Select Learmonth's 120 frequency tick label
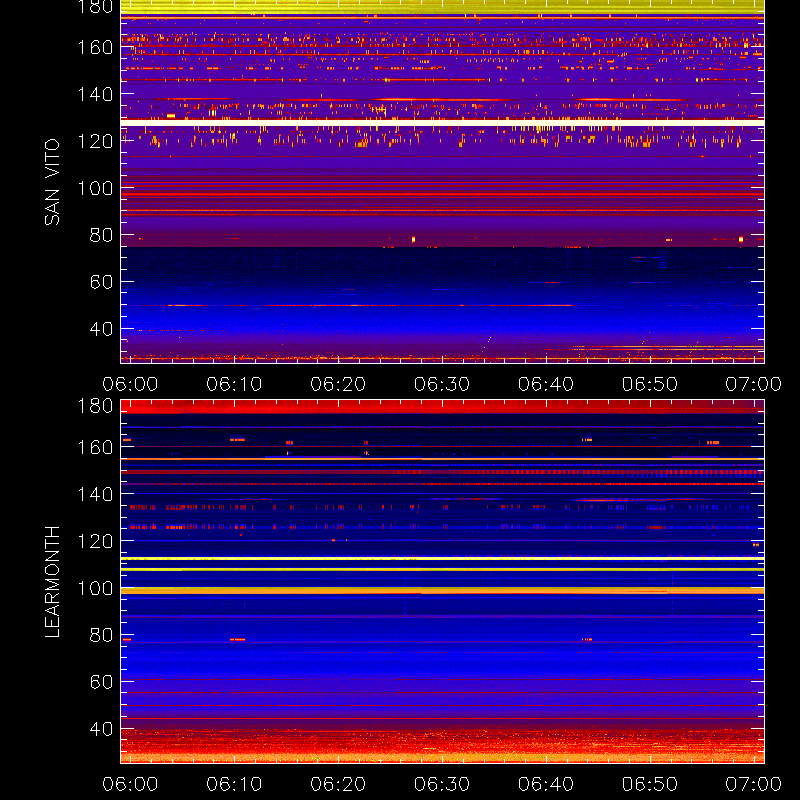The height and width of the screenshot is (800, 800). [x=95, y=541]
